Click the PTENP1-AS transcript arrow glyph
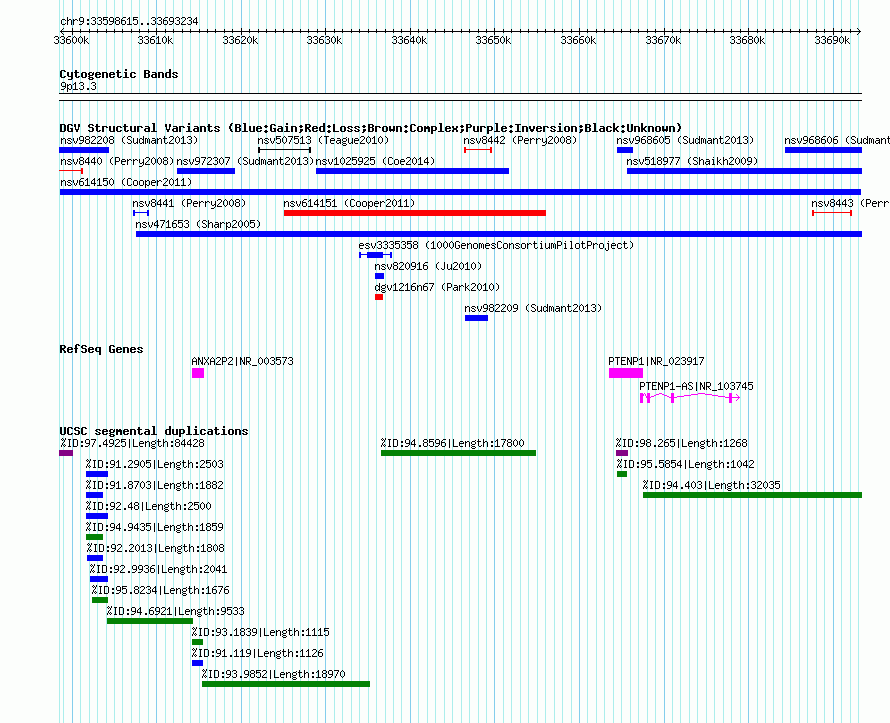890x723 pixels. click(x=690, y=398)
